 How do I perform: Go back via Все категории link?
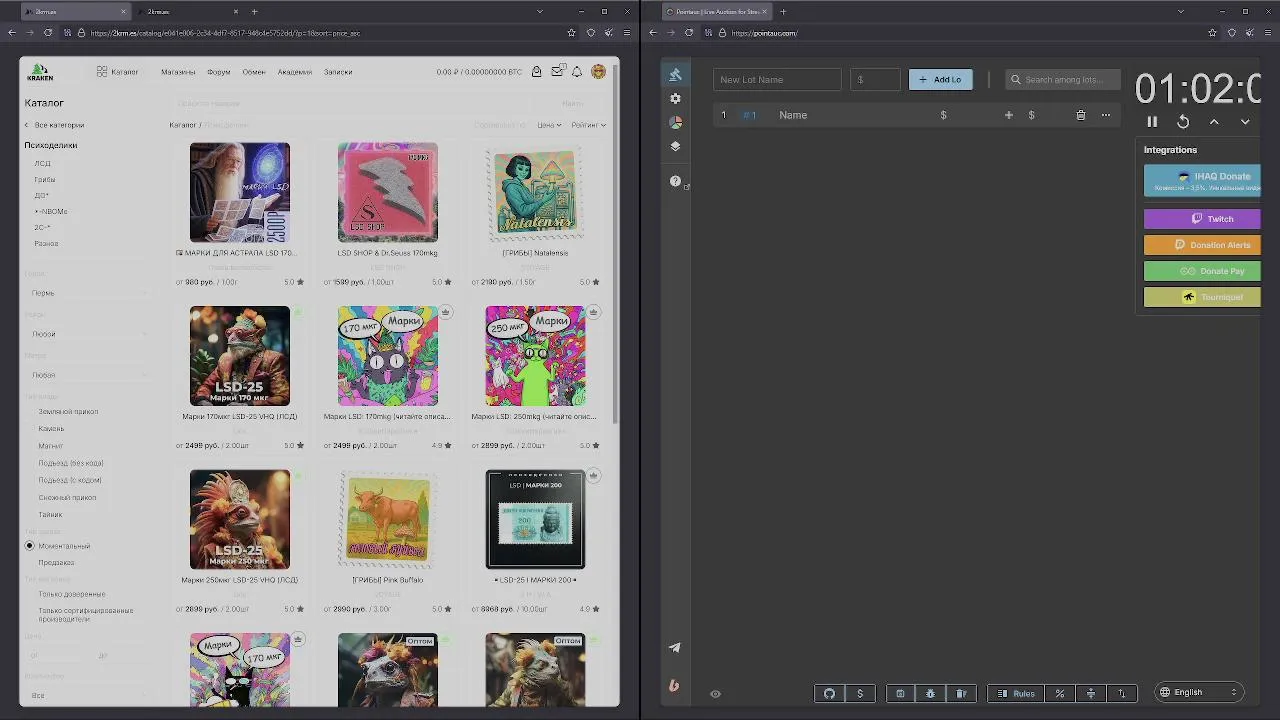click(x=54, y=125)
